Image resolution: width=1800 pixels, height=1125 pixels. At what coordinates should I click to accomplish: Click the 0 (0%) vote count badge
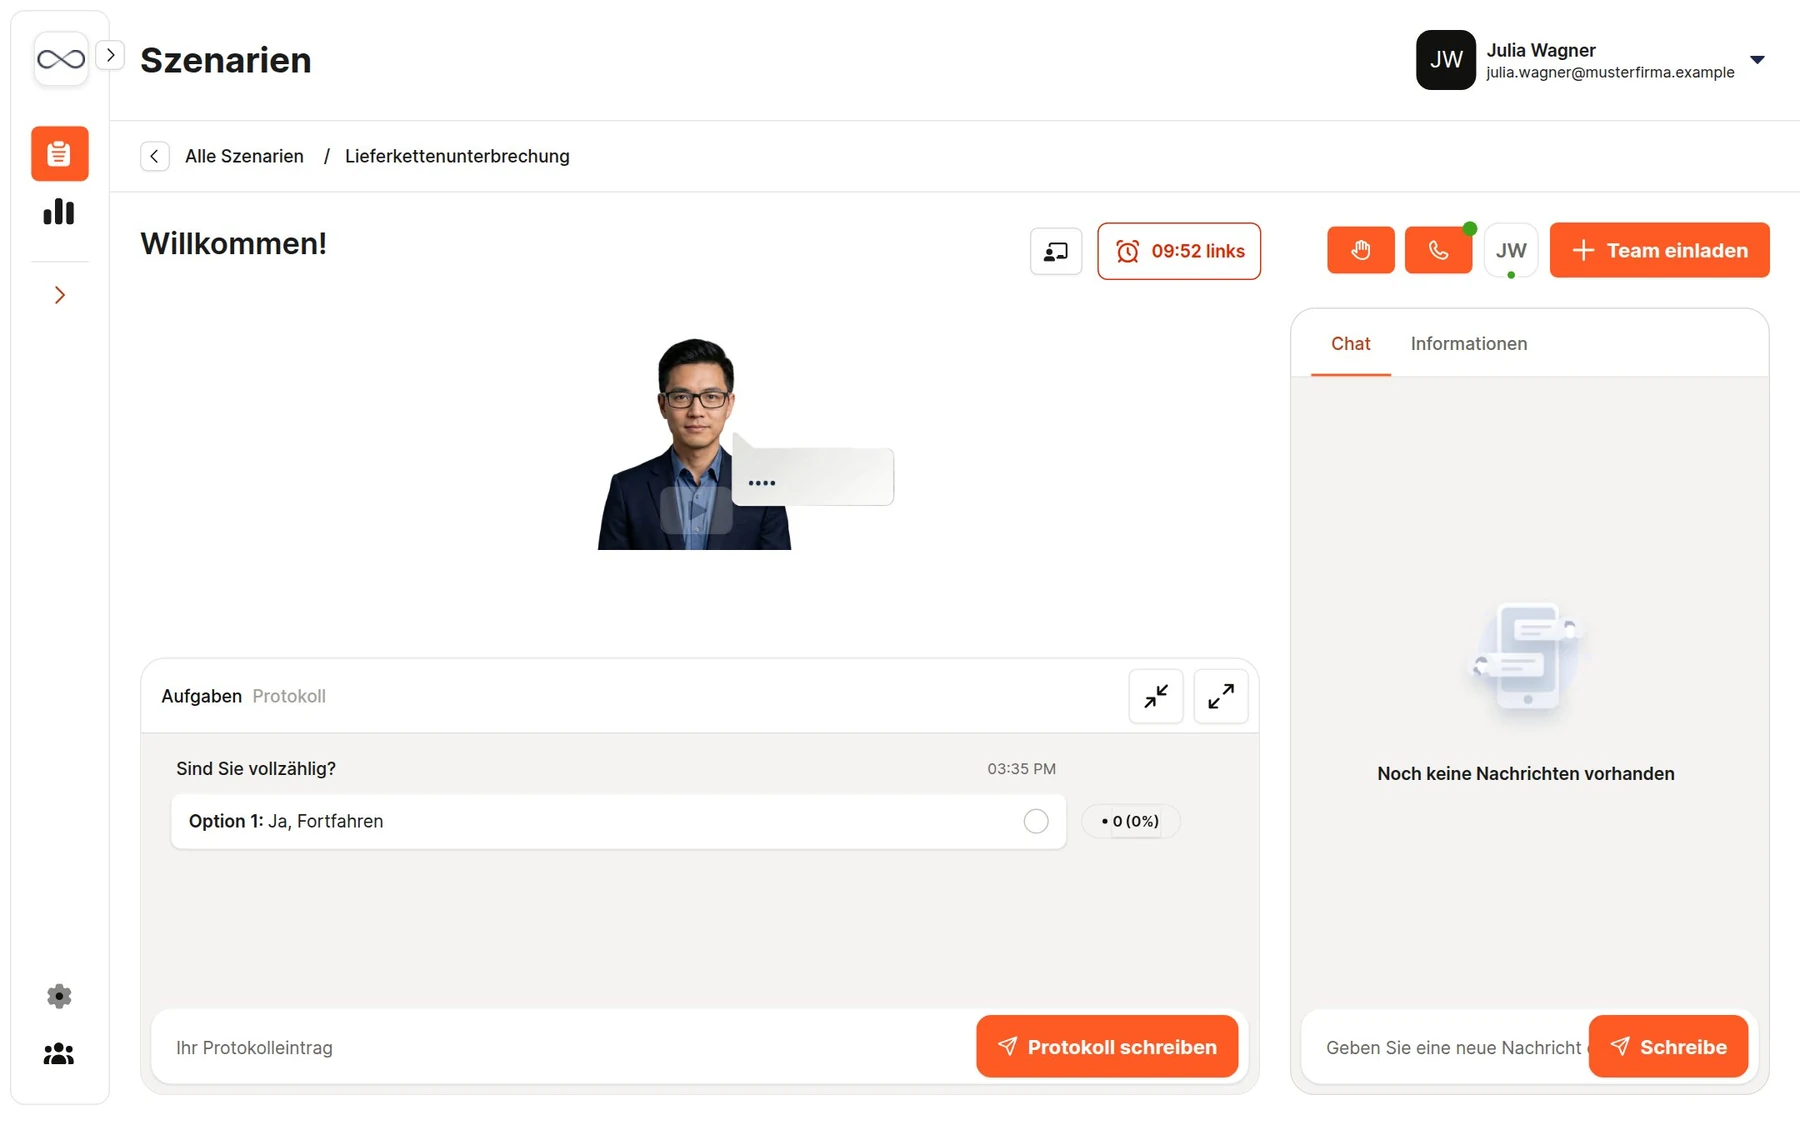[x=1130, y=821]
